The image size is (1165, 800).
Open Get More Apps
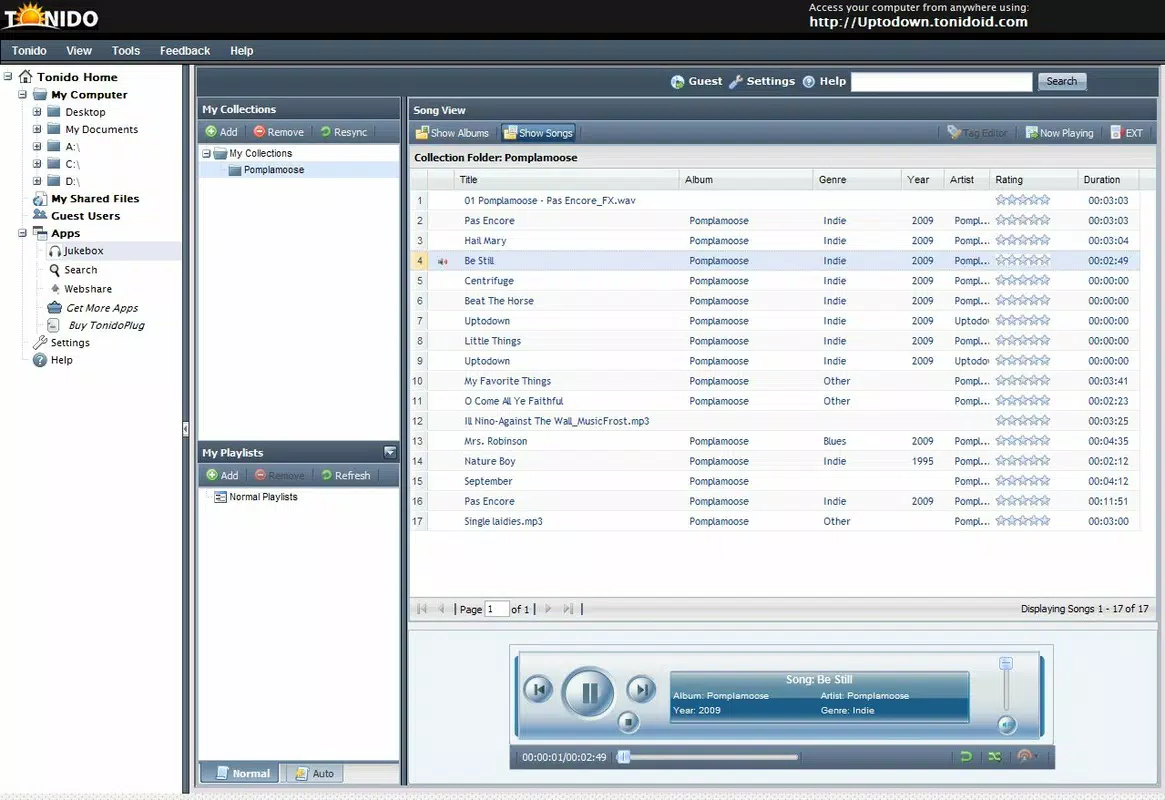coord(94,308)
